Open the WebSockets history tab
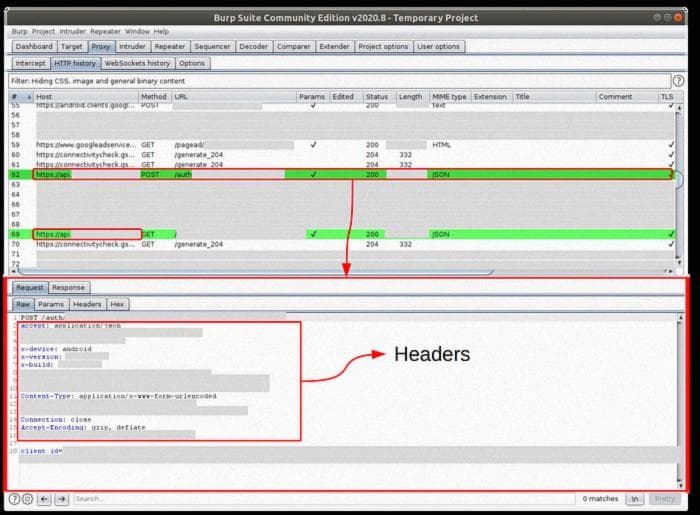 point(138,63)
